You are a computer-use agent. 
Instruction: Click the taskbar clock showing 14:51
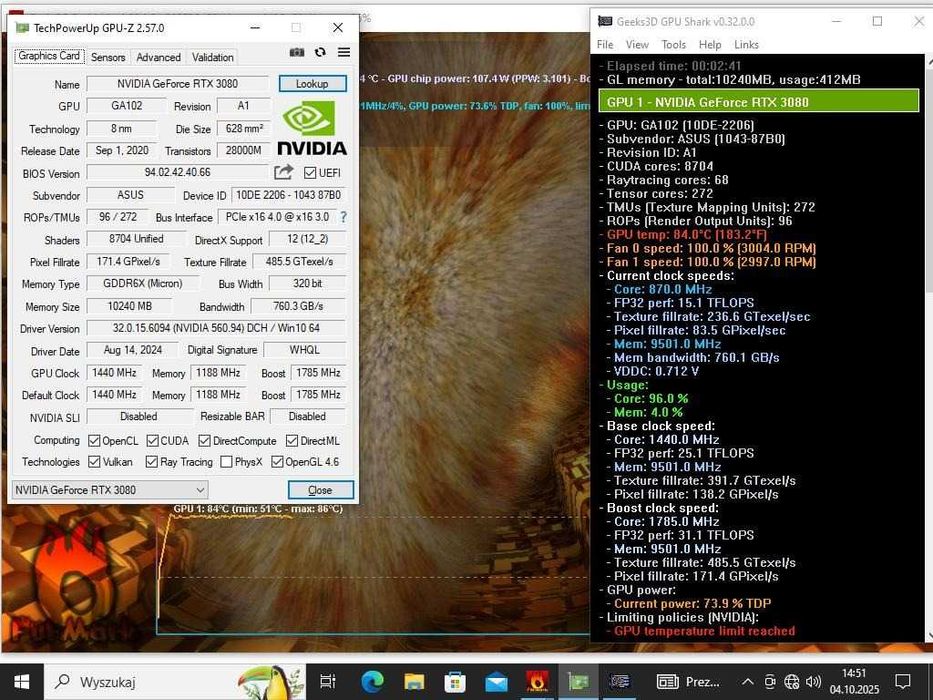pyautogui.click(x=854, y=682)
